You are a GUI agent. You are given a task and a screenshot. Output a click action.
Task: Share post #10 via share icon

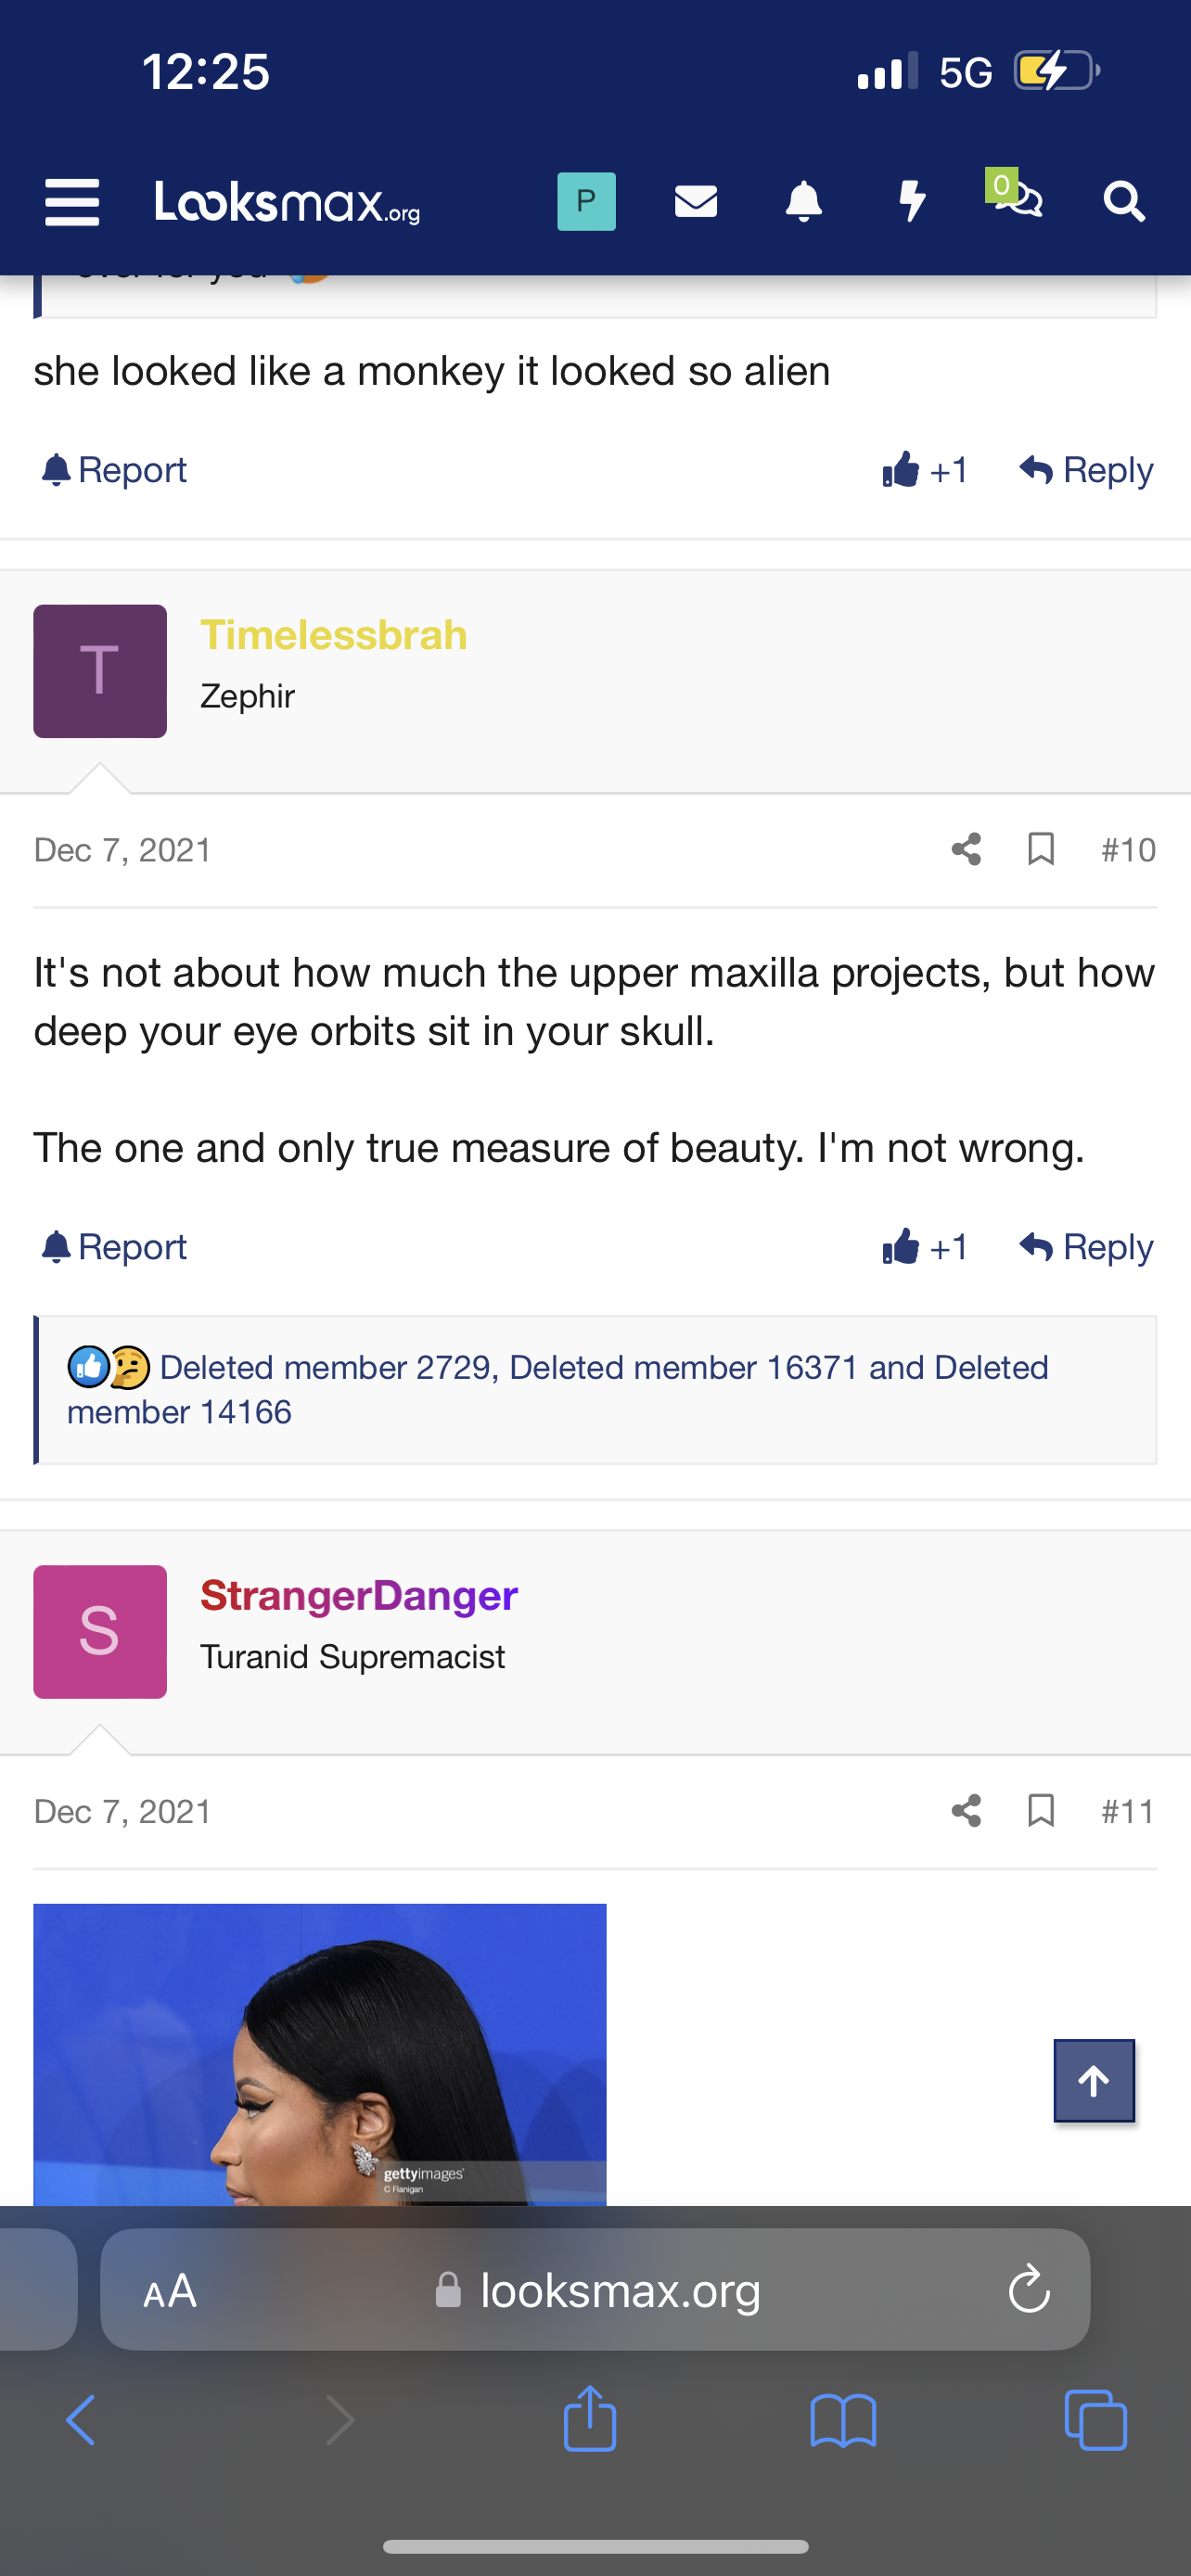coord(966,850)
